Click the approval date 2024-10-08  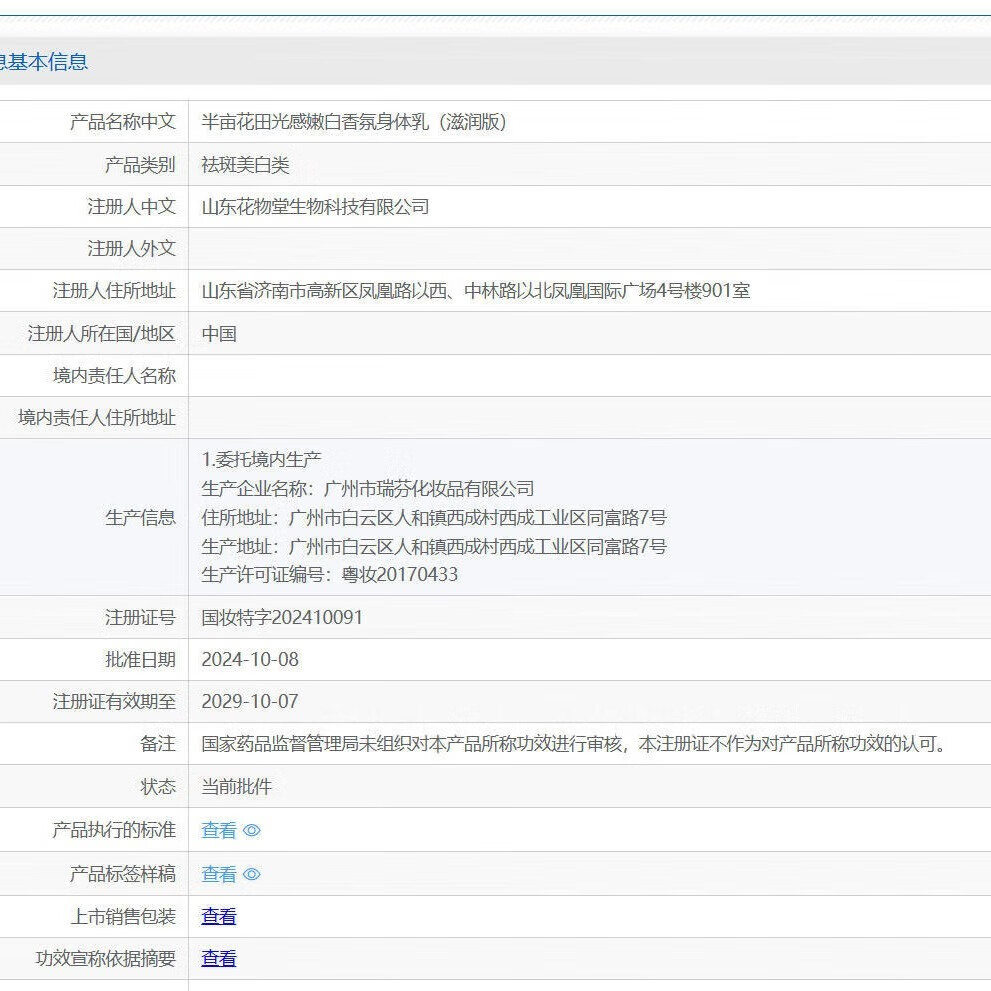(250, 659)
